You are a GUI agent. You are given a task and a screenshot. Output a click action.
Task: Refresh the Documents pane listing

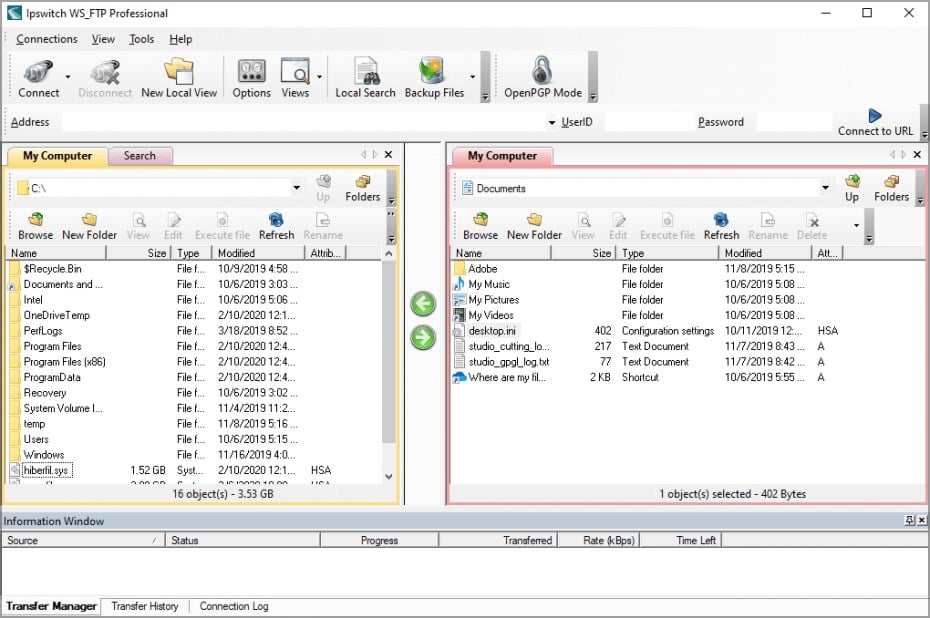click(x=721, y=227)
